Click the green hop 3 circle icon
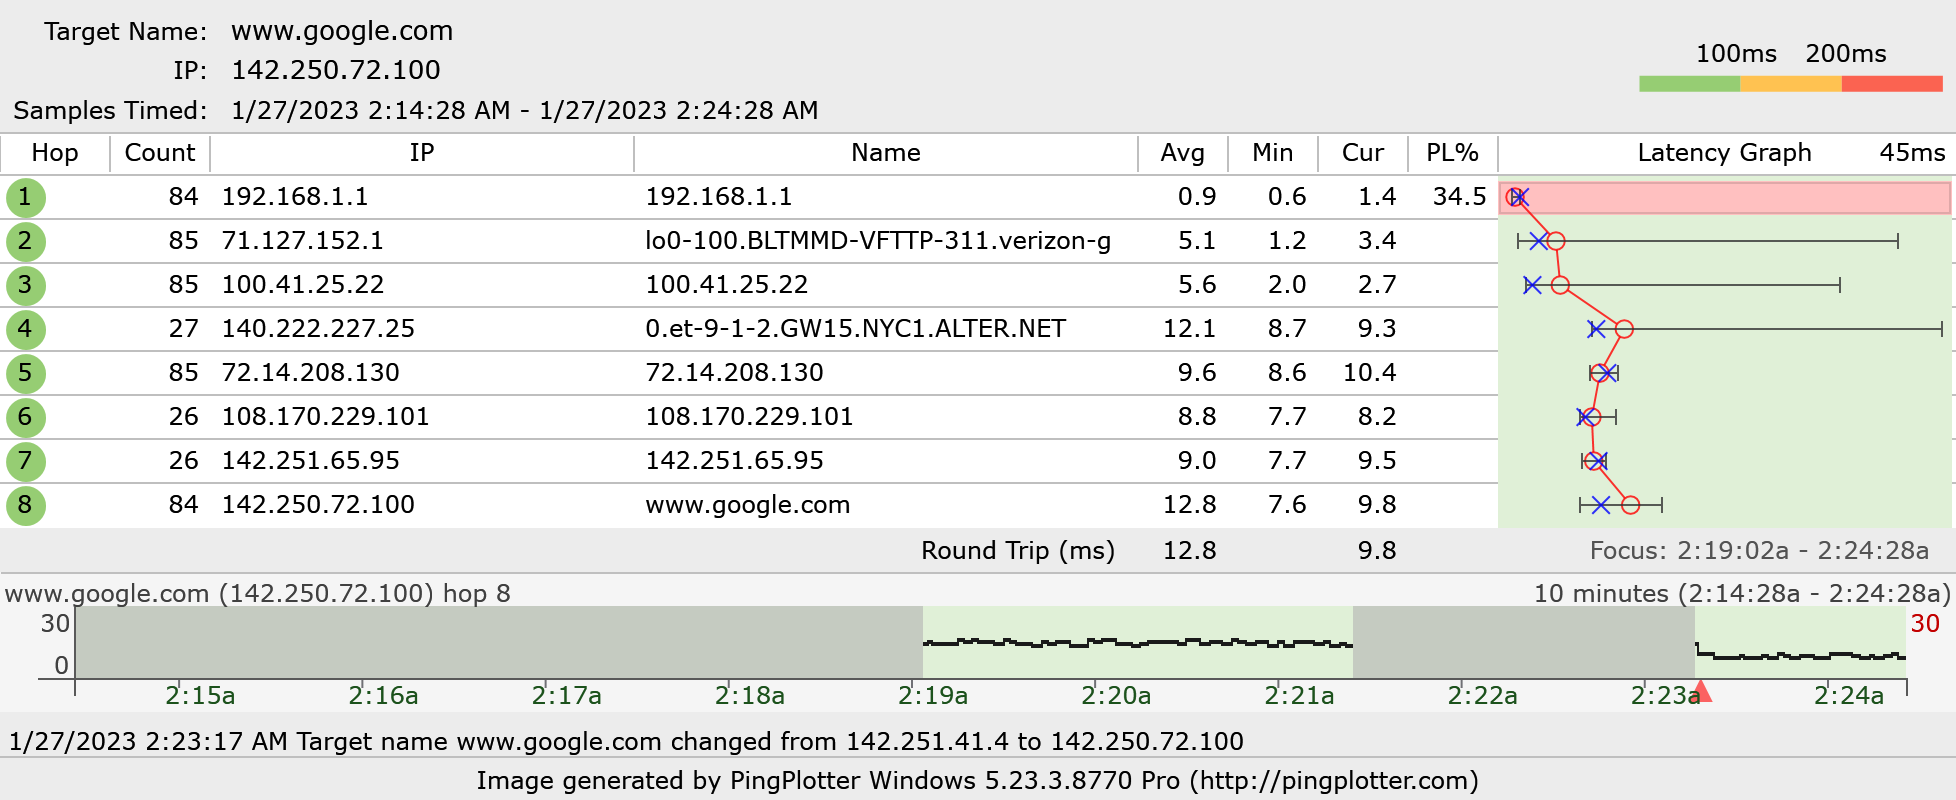This screenshot has height=800, width=1956. pos(25,285)
